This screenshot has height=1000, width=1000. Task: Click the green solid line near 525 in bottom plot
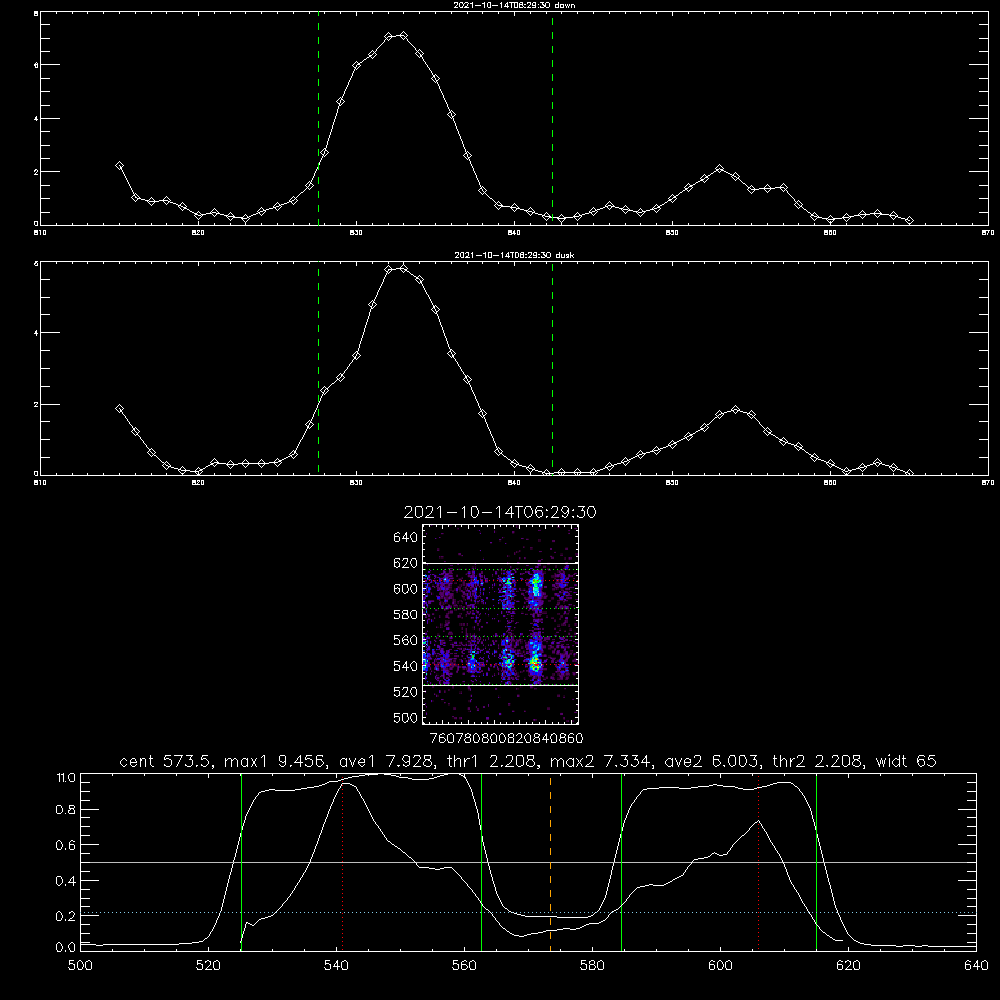[241, 862]
